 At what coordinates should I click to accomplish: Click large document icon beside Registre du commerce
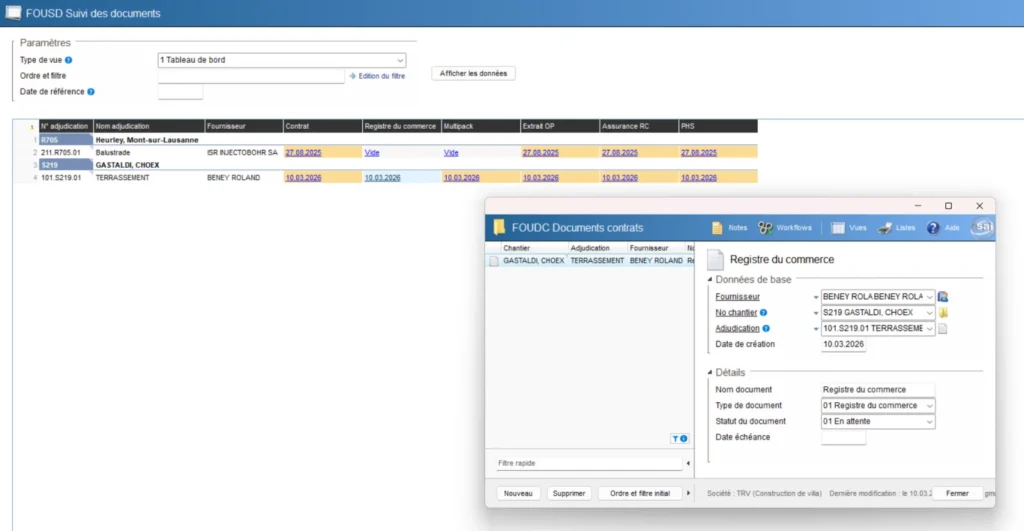[x=716, y=259]
